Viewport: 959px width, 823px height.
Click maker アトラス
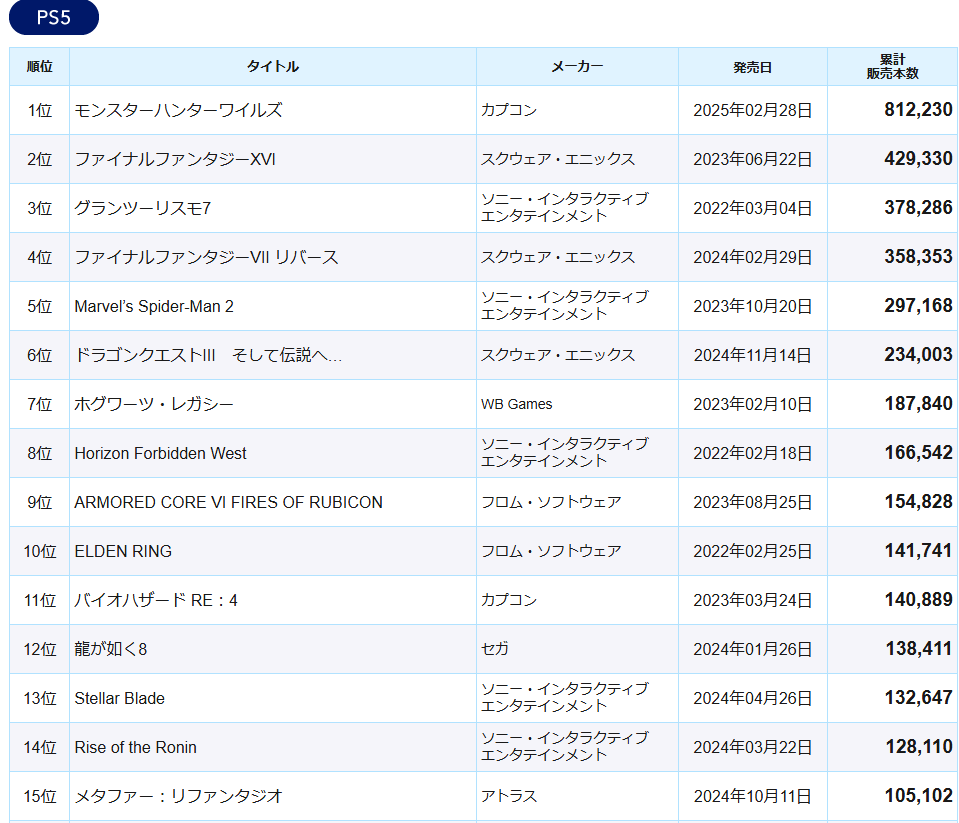[x=509, y=796]
